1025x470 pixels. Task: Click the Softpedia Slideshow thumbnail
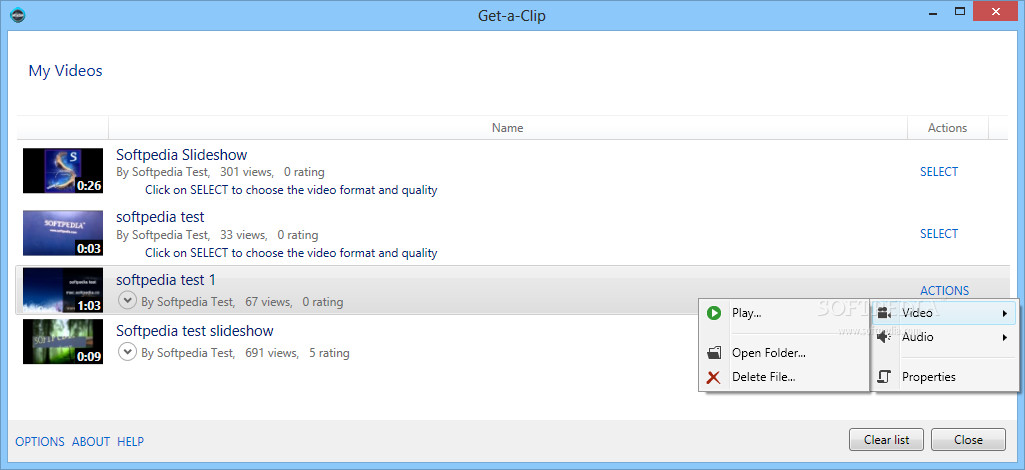(63, 171)
